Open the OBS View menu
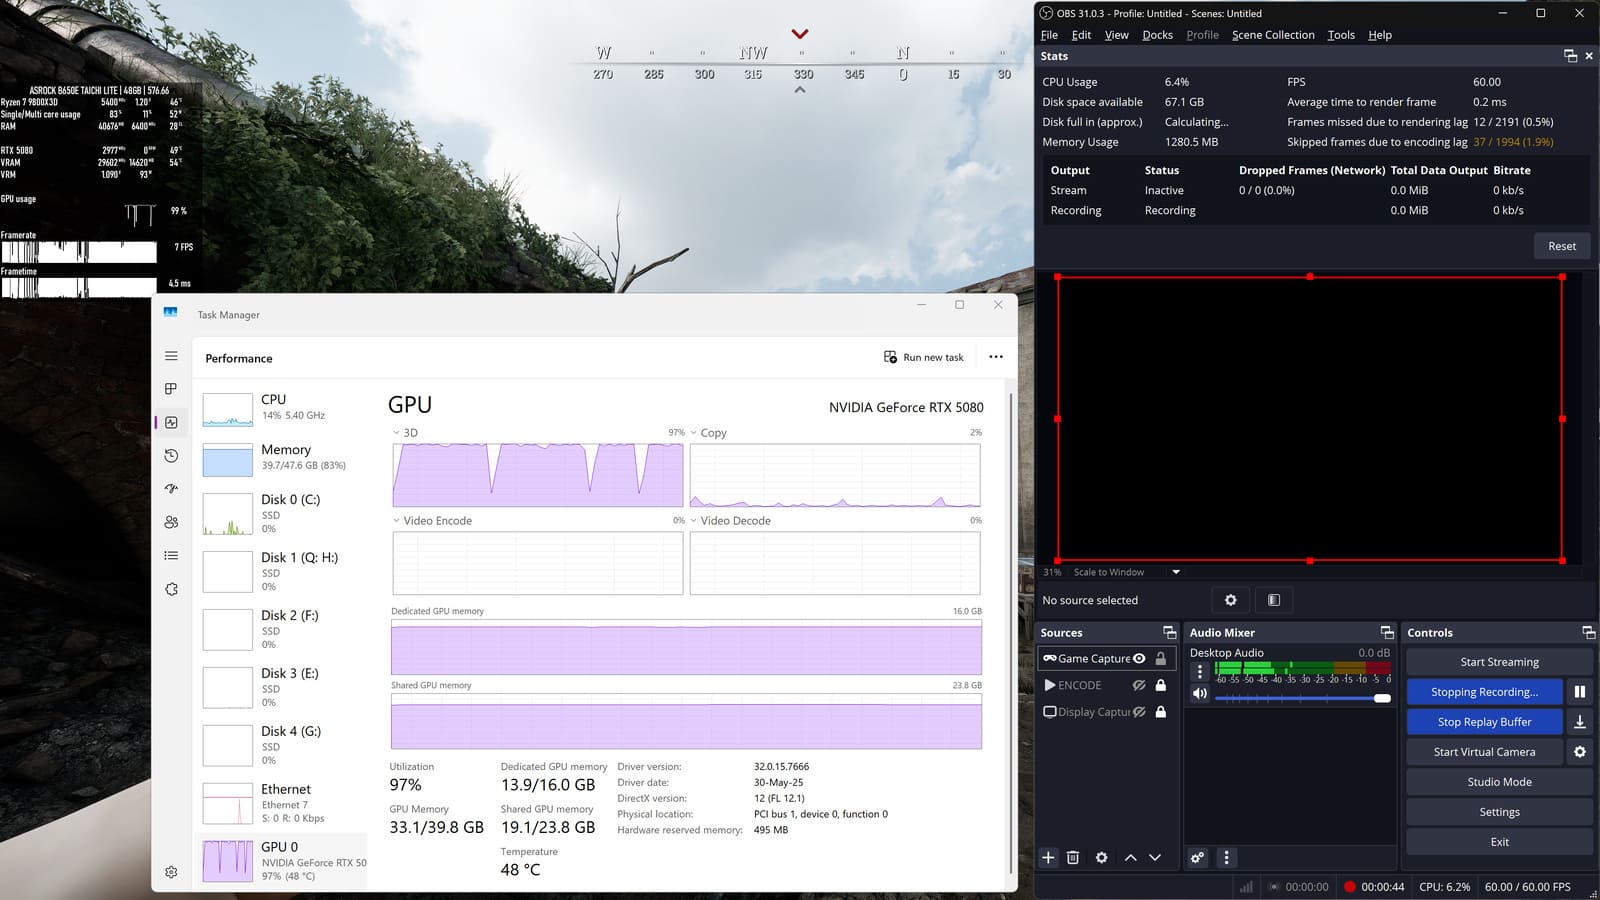The image size is (1600, 900). click(x=1116, y=35)
